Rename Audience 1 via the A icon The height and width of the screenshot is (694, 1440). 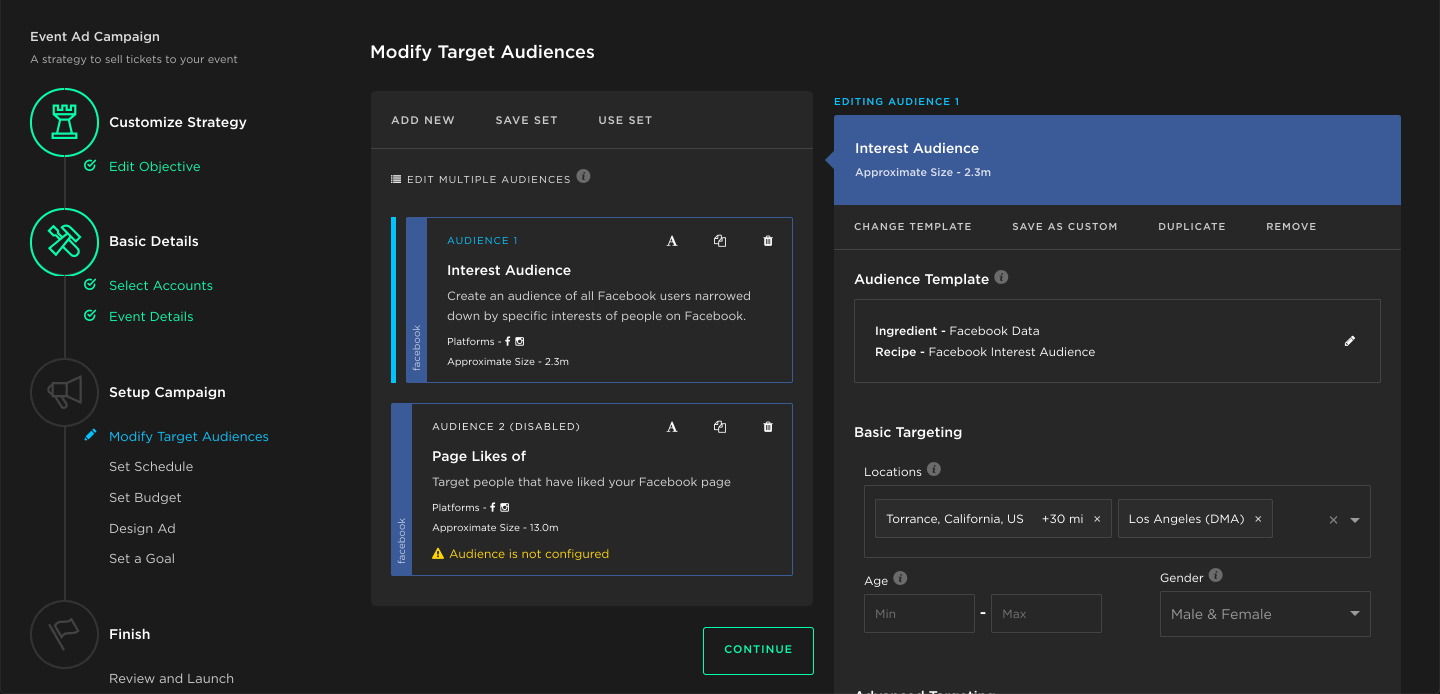pyautogui.click(x=672, y=241)
